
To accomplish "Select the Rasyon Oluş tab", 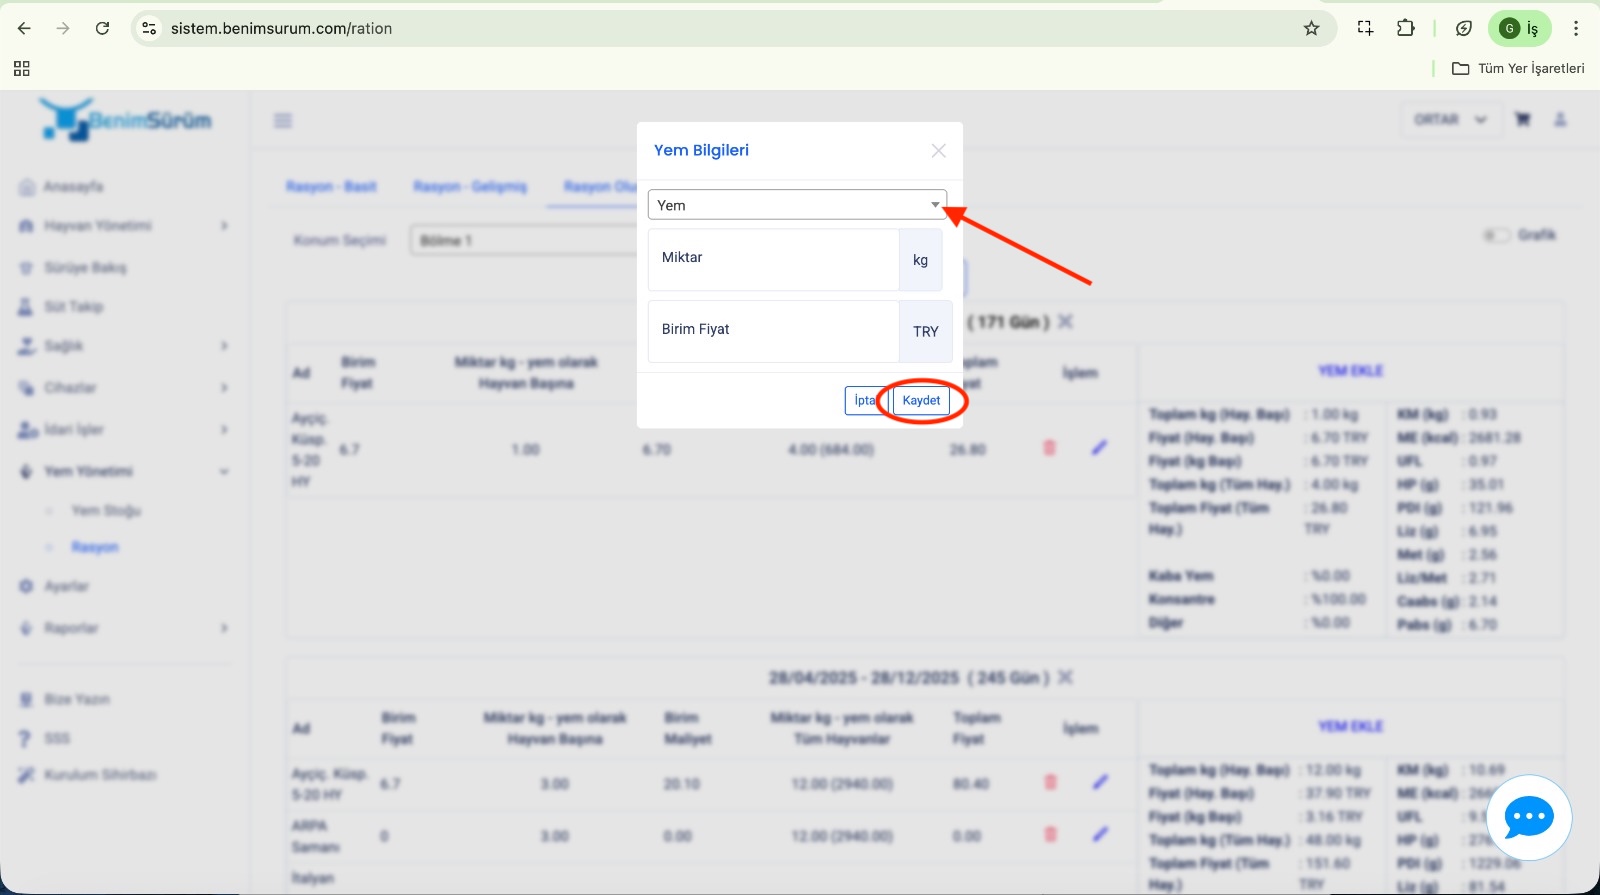I will [599, 186].
